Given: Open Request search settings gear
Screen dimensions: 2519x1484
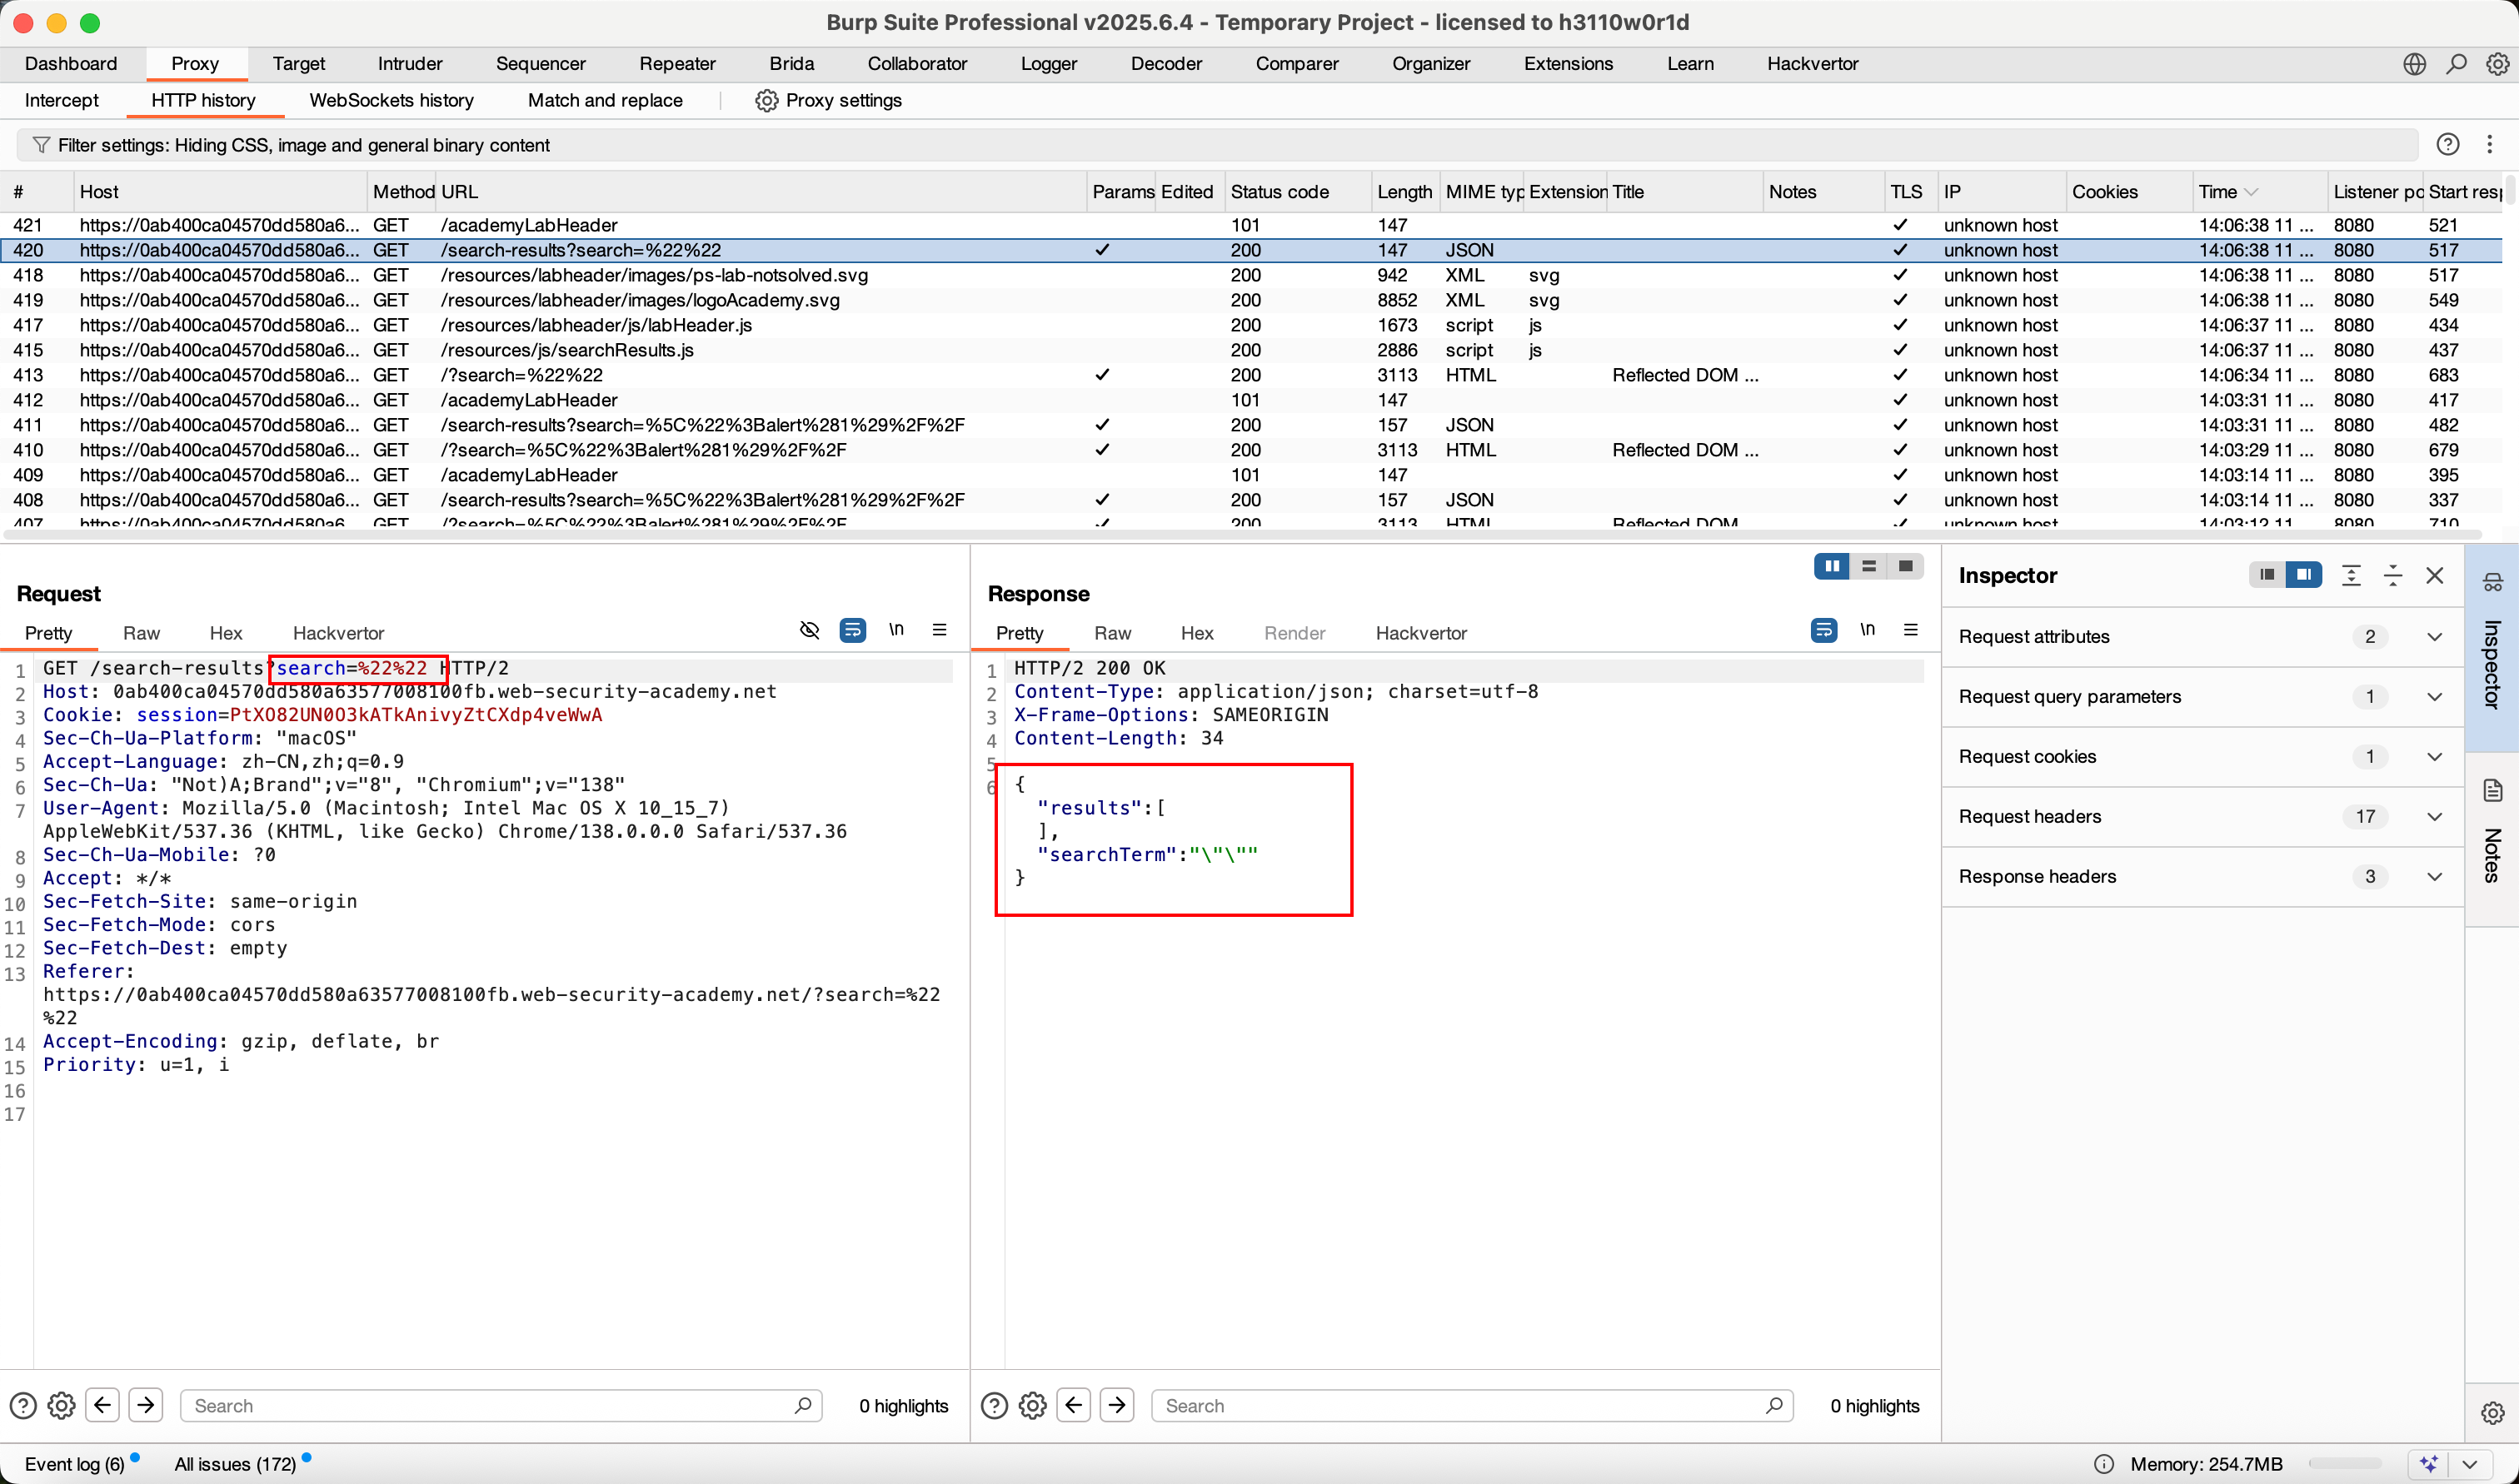Looking at the screenshot, I should tap(62, 1406).
